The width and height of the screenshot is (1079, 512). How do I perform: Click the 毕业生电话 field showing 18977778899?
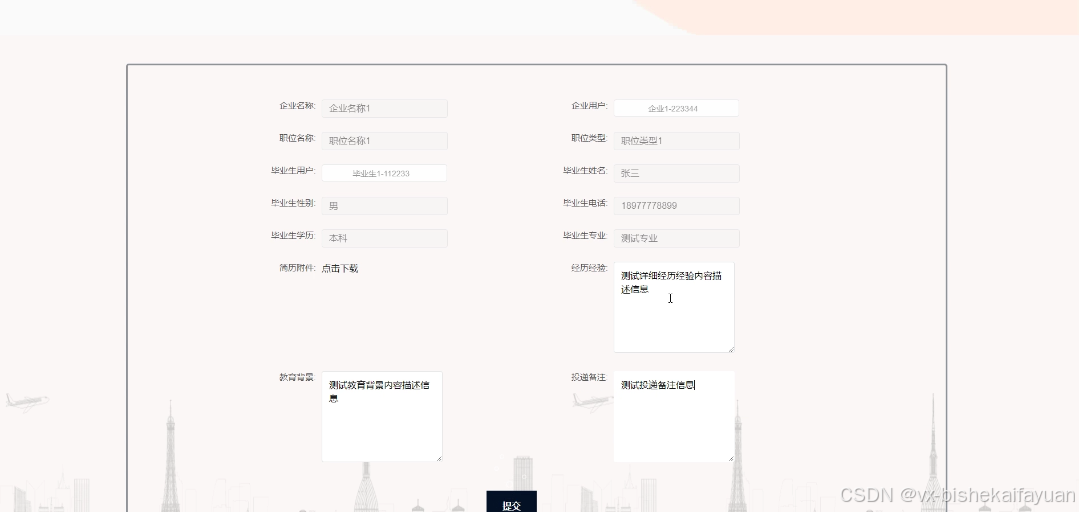point(676,205)
